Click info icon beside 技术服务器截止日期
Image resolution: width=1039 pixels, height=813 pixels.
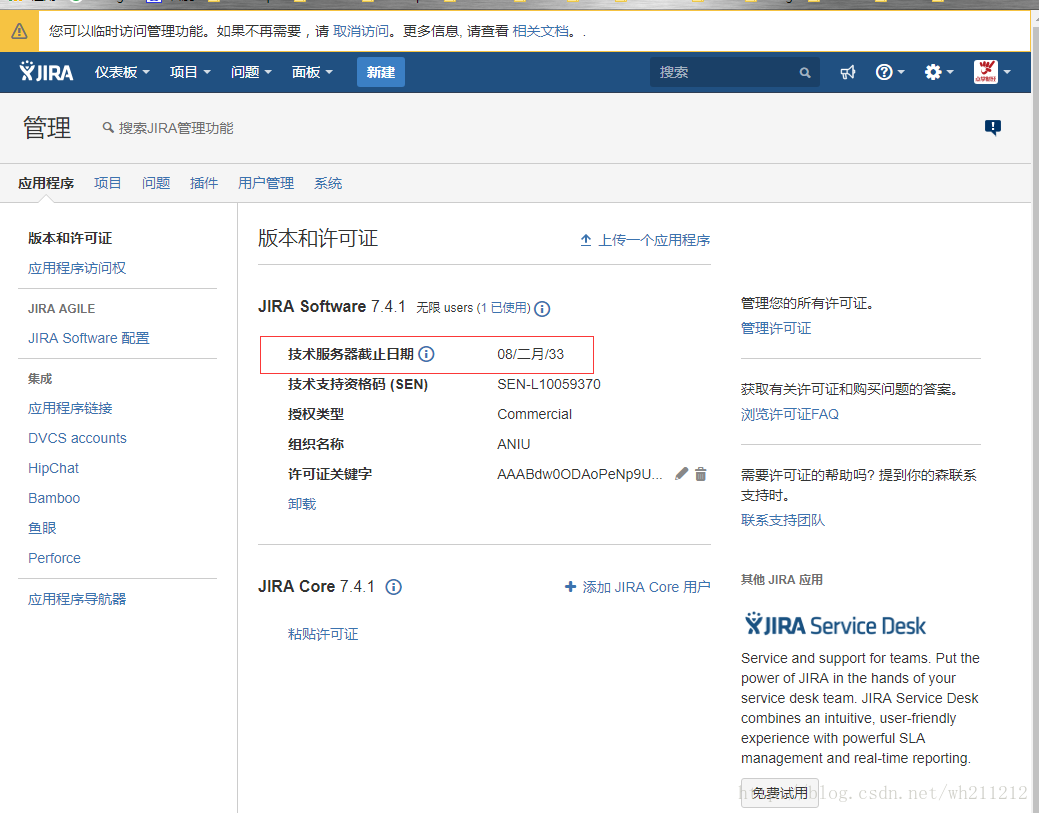click(427, 354)
